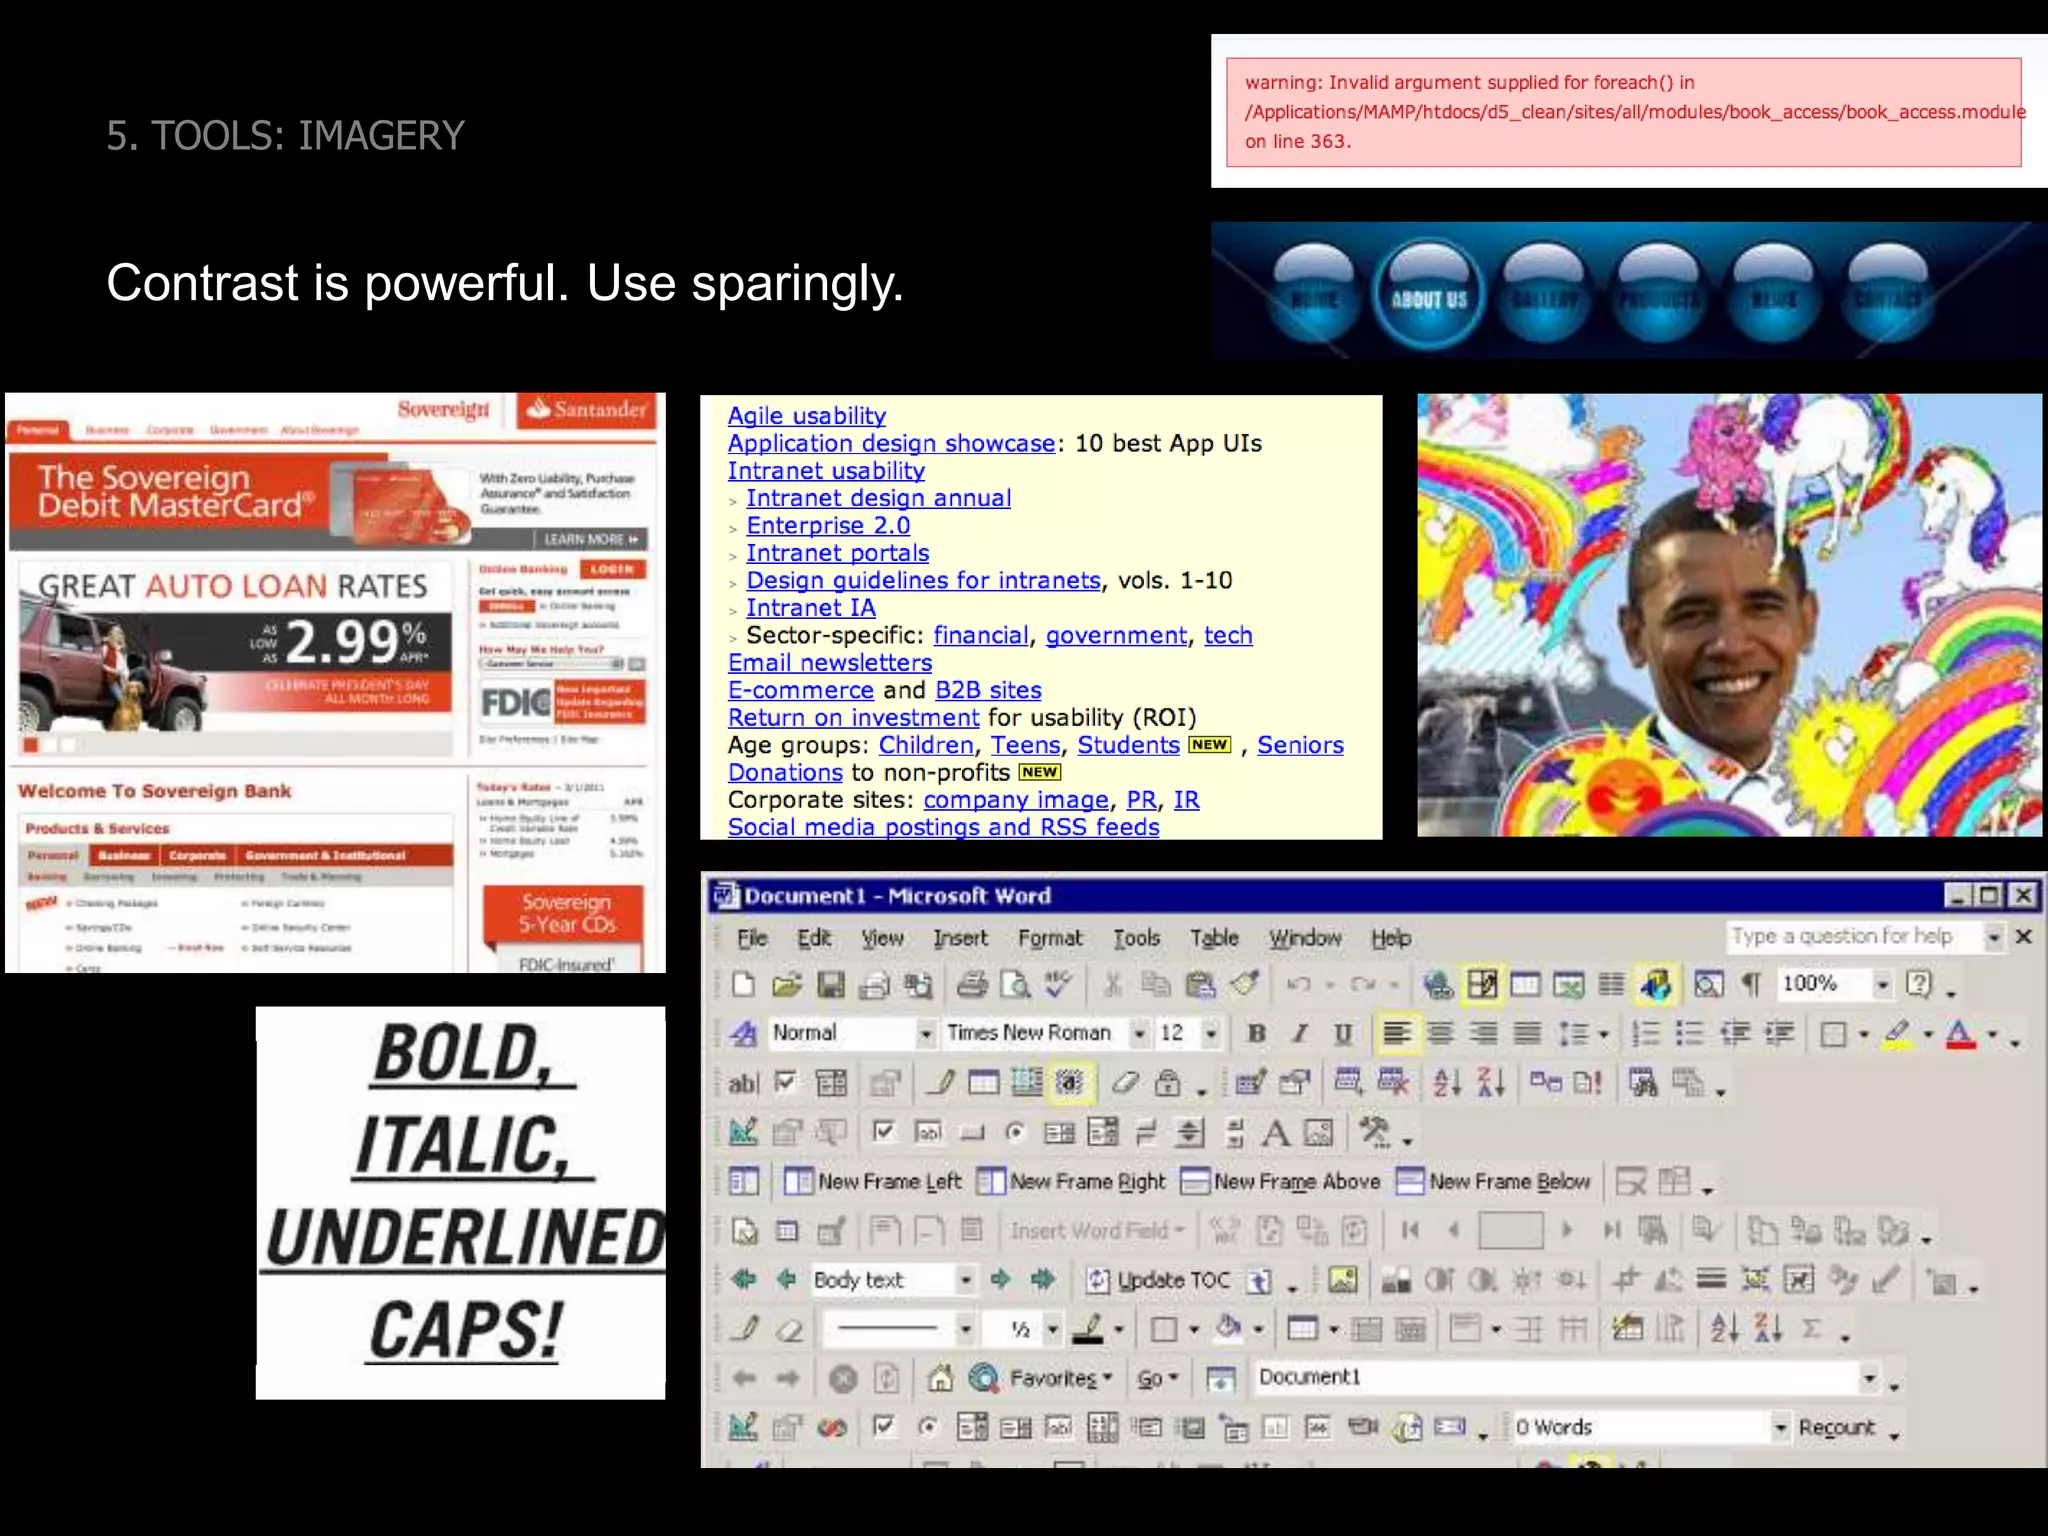Click the Sort Ascending A-Z icon
The image size is (2048, 1536).
1446,1082
